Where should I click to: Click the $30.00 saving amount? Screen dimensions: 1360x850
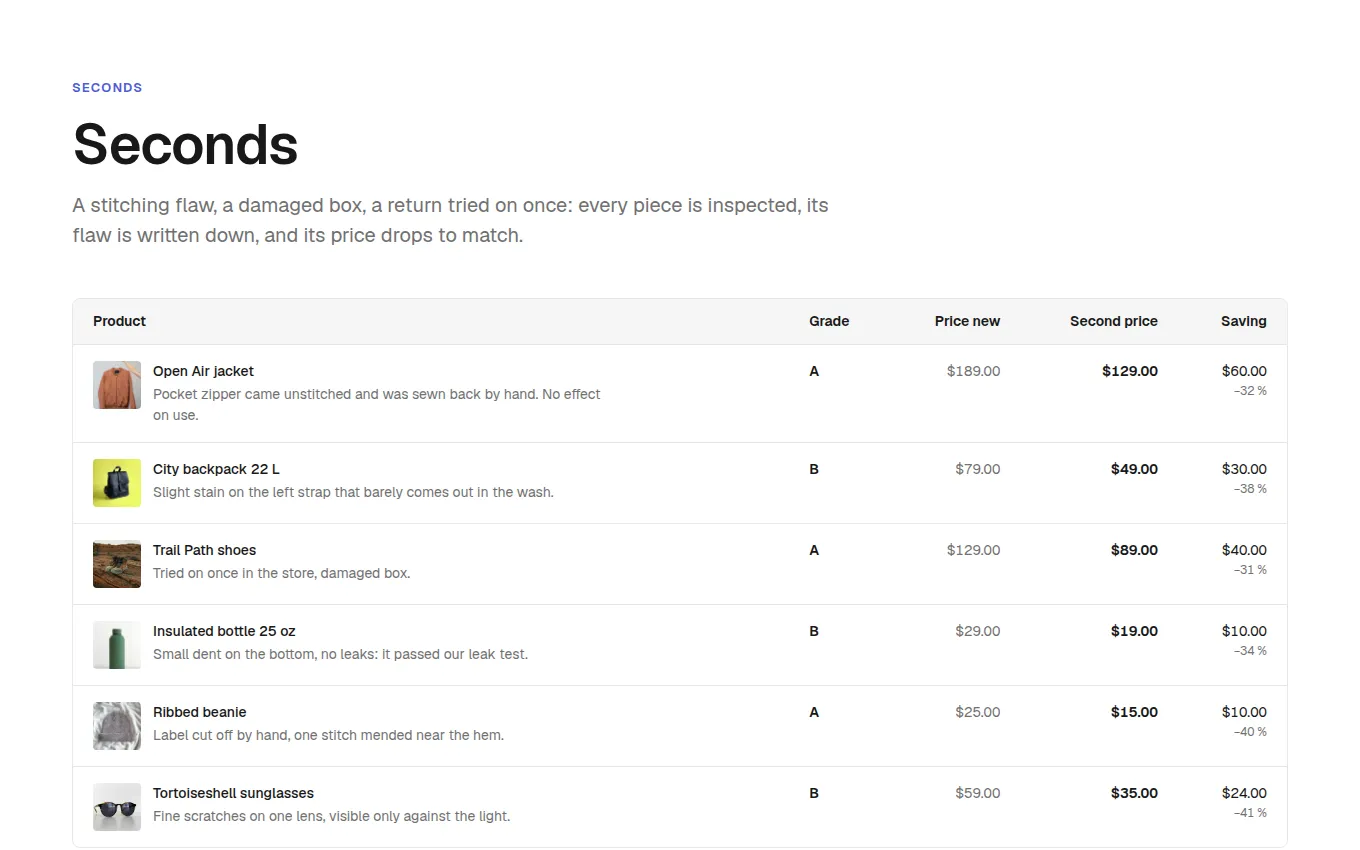[1244, 469]
